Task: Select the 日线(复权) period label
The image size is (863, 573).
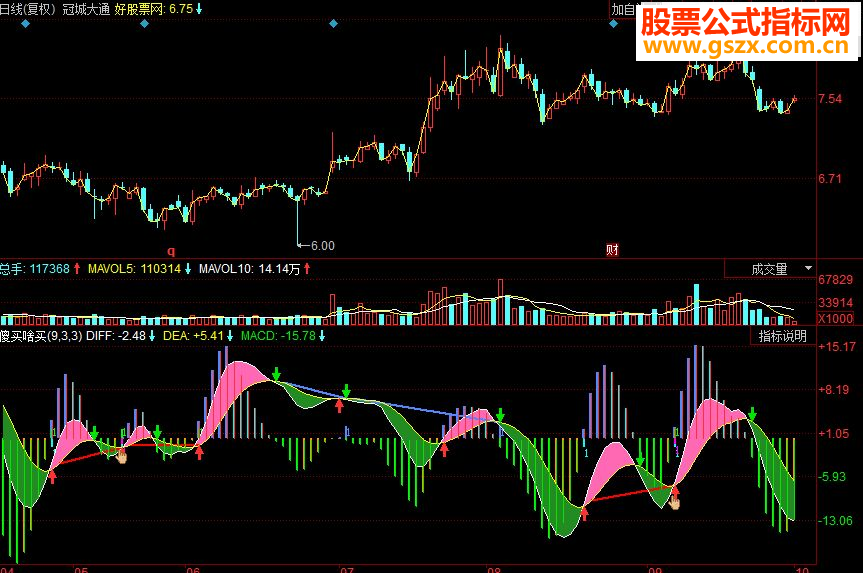Action: 28,9
